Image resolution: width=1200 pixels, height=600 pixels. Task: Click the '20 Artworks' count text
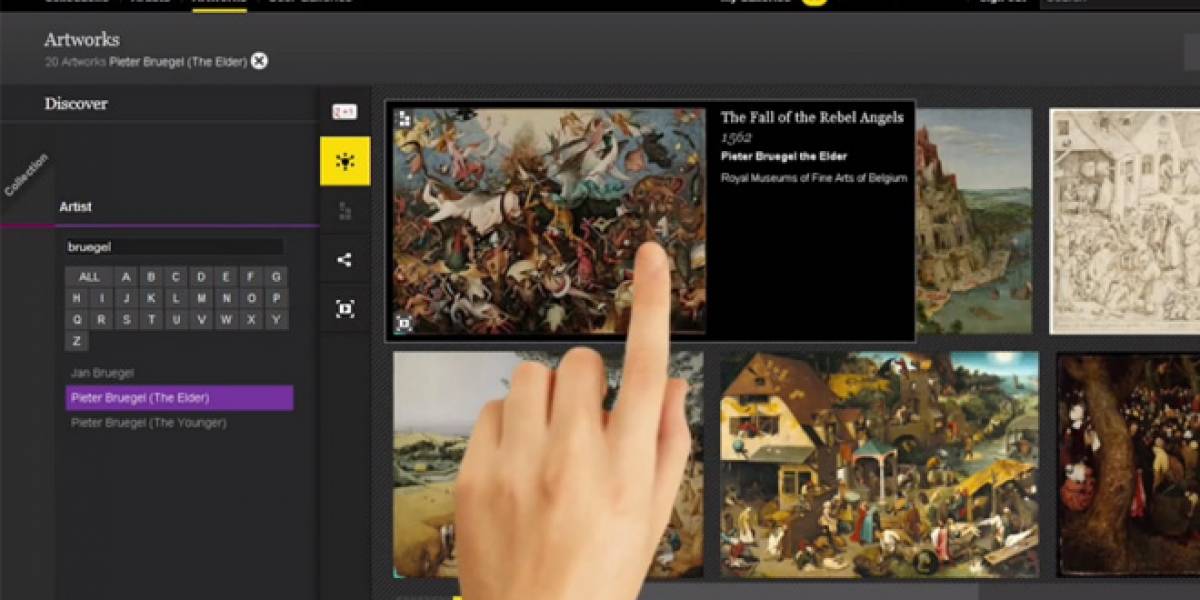point(75,62)
